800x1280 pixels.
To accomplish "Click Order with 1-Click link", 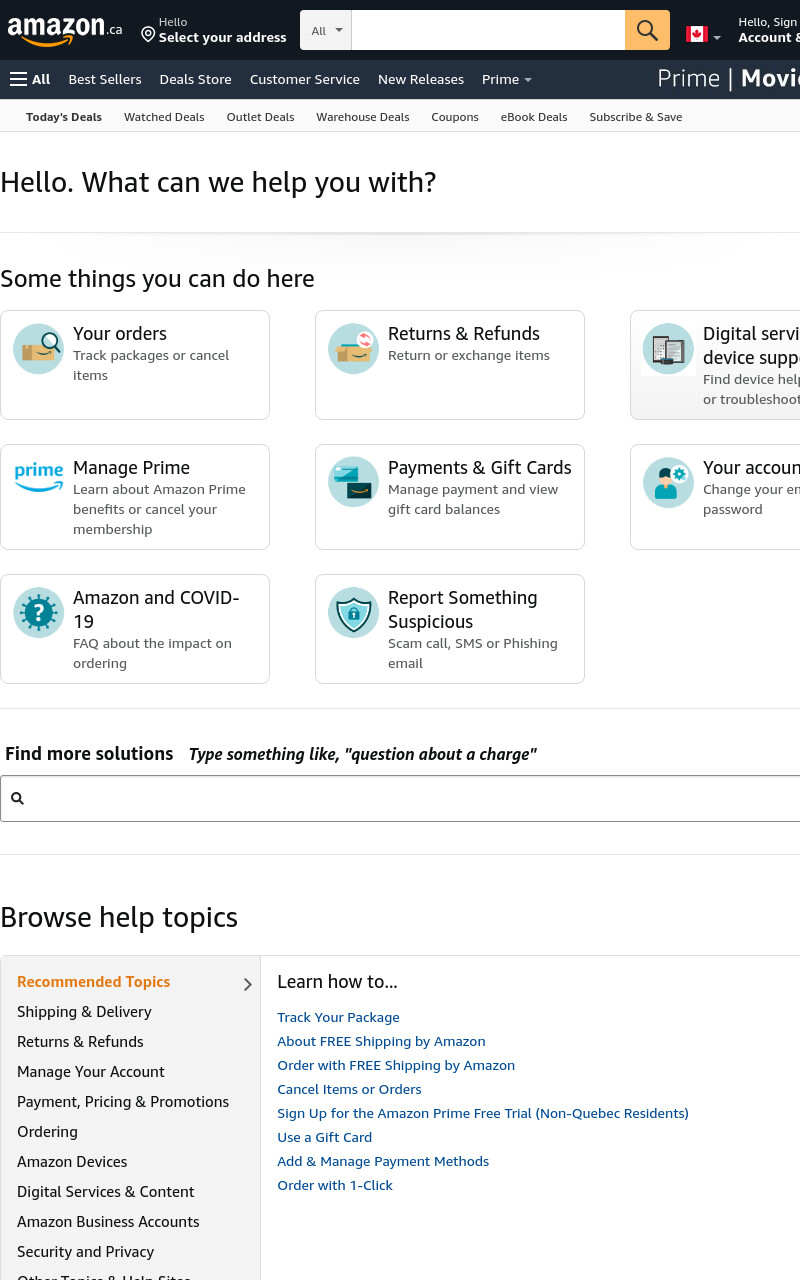I will click(335, 1185).
